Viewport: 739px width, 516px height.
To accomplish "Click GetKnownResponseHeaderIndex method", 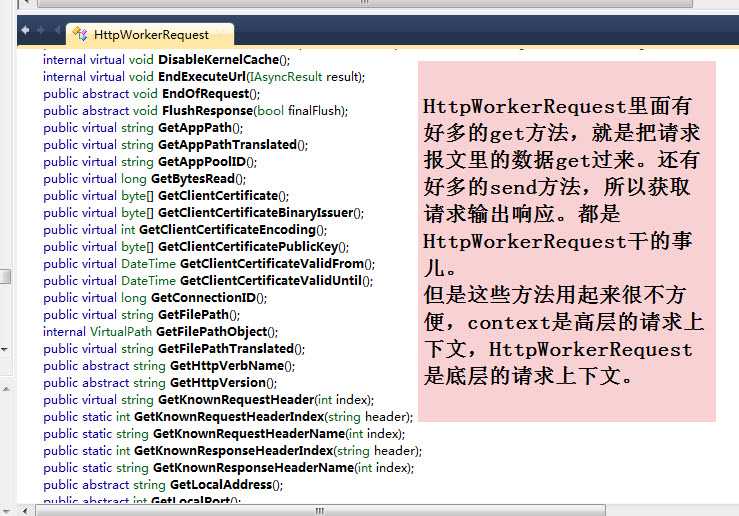I will point(234,450).
